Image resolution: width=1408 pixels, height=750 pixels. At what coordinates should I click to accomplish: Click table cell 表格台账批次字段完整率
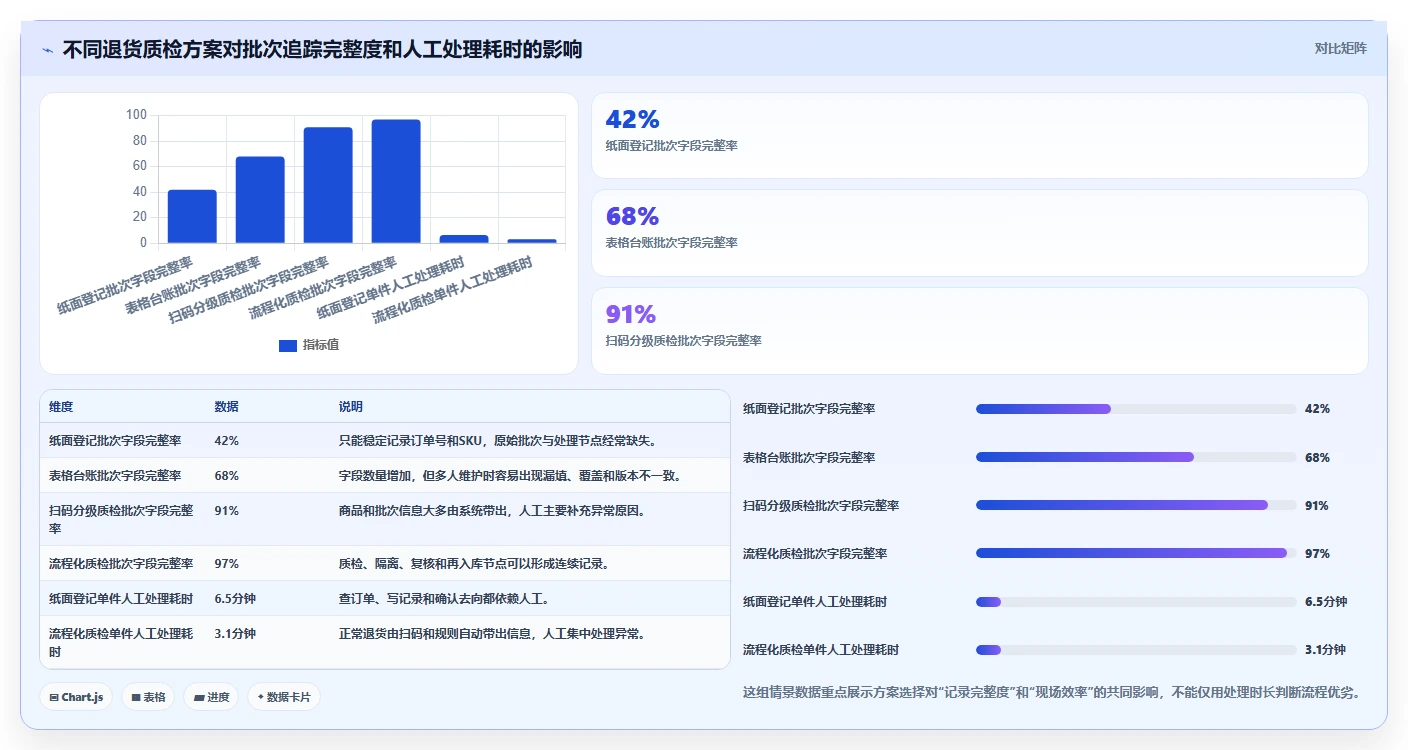[115, 475]
